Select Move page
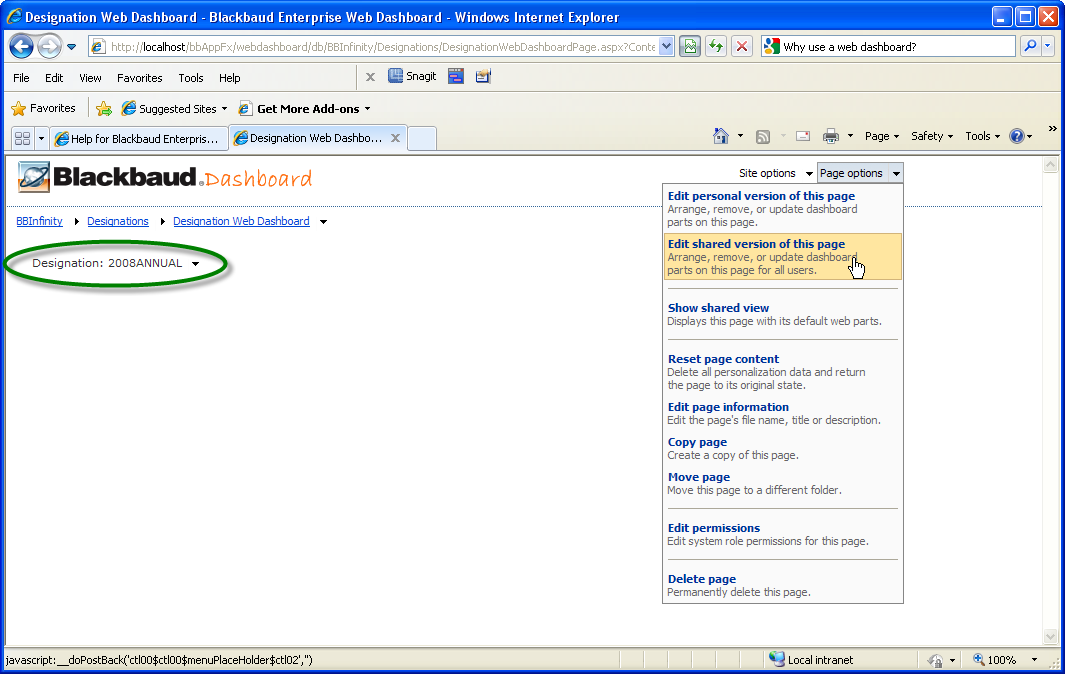Screen dimensions: 1065x674 782,483
